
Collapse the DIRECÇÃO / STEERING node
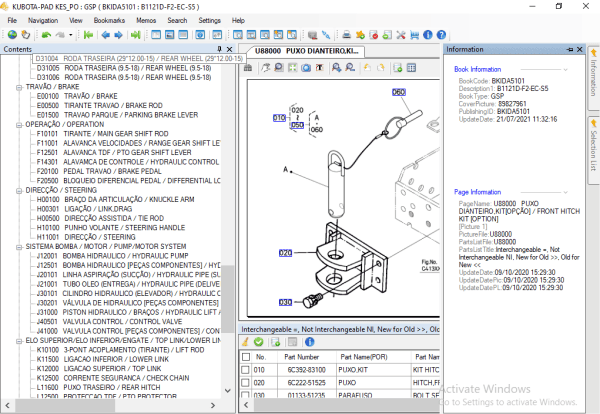pos(19,191)
